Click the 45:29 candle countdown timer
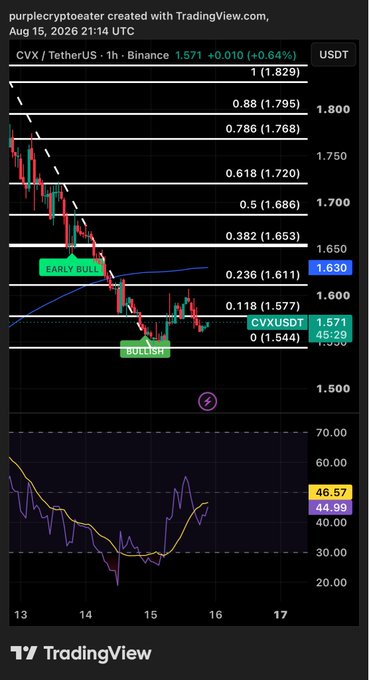The height and width of the screenshot is (680, 369). coord(331,335)
